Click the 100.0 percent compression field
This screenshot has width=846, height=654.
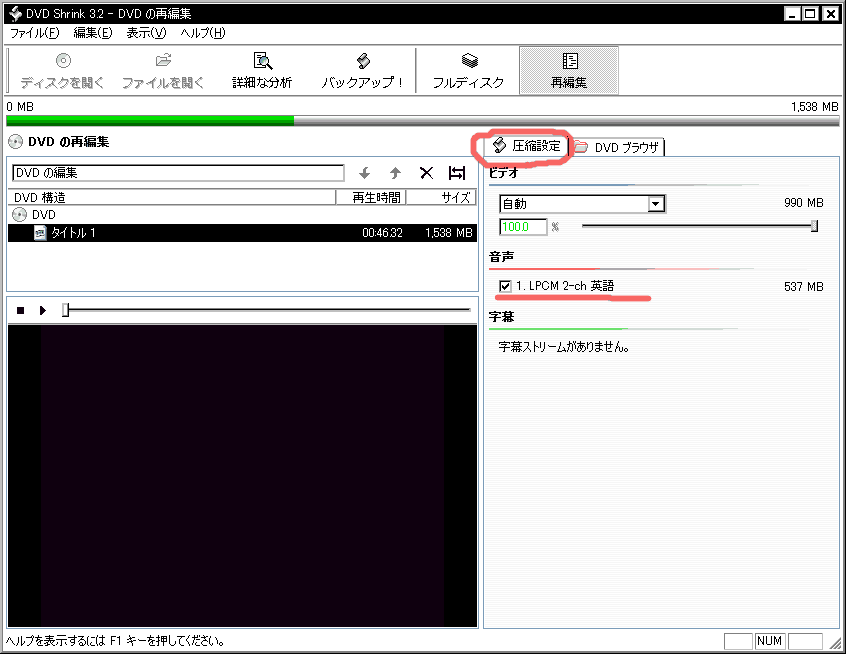[523, 227]
